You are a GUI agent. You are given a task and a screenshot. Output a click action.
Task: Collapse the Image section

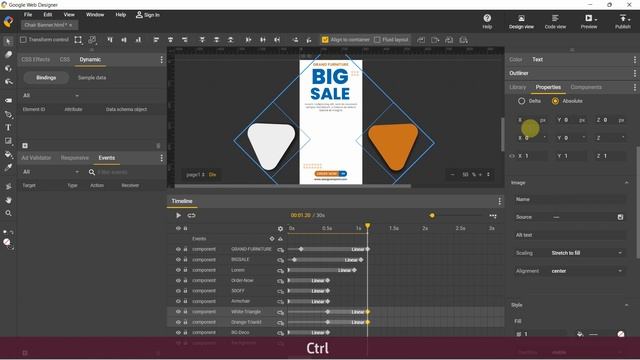(x=627, y=183)
